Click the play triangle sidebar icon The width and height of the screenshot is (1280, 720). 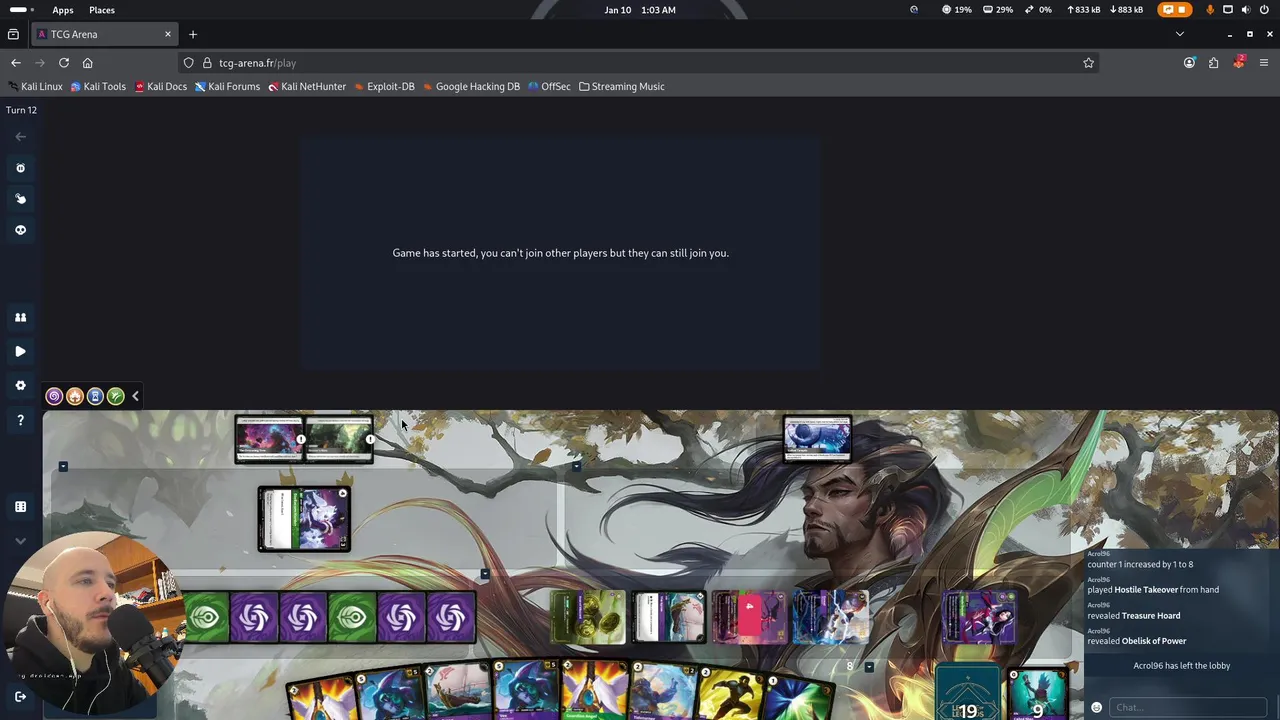coord(20,351)
